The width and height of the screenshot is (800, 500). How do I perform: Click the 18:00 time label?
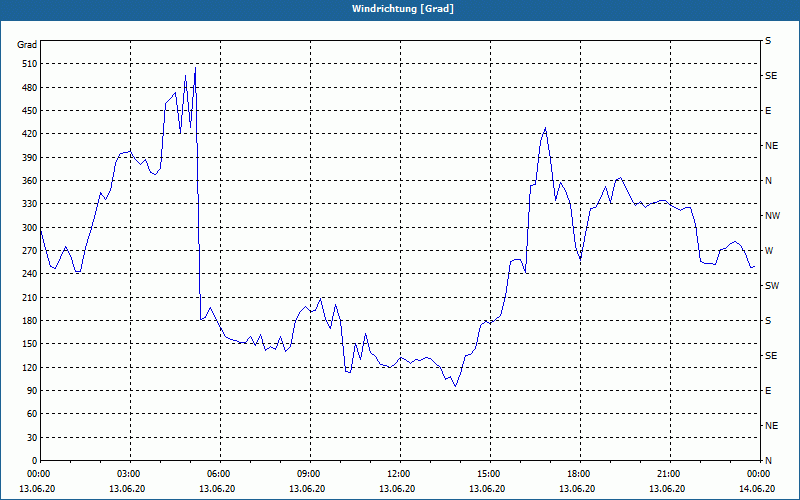pos(580,474)
